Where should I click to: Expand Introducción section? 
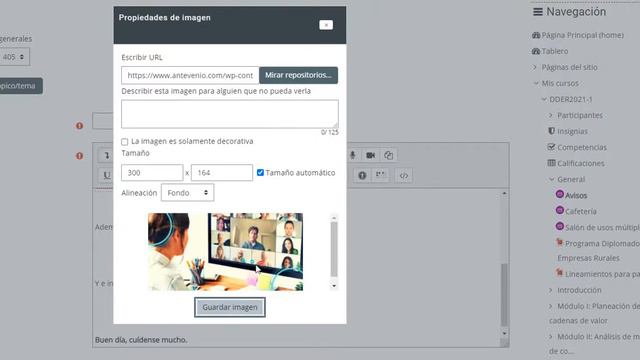[551, 290]
